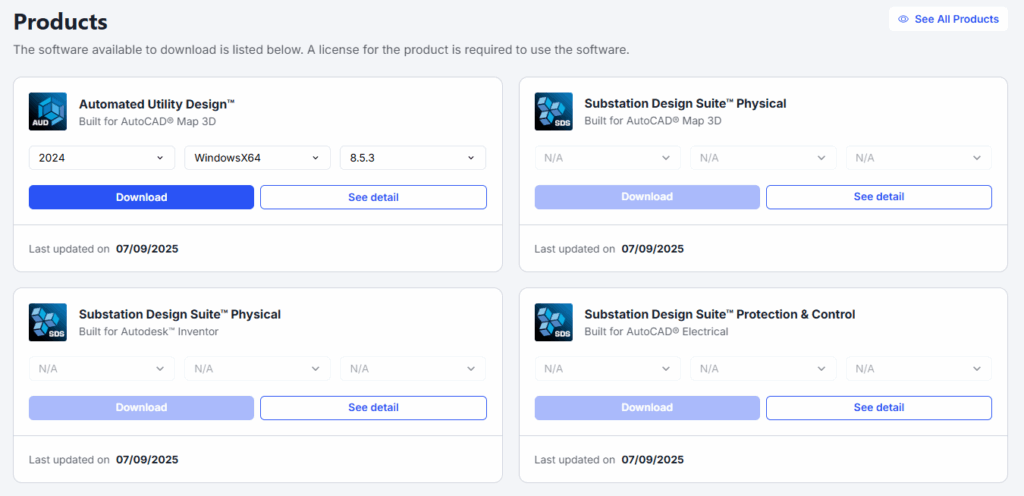Expand first N/A dropdown under Protection & Control
1024x496 pixels.
point(607,369)
